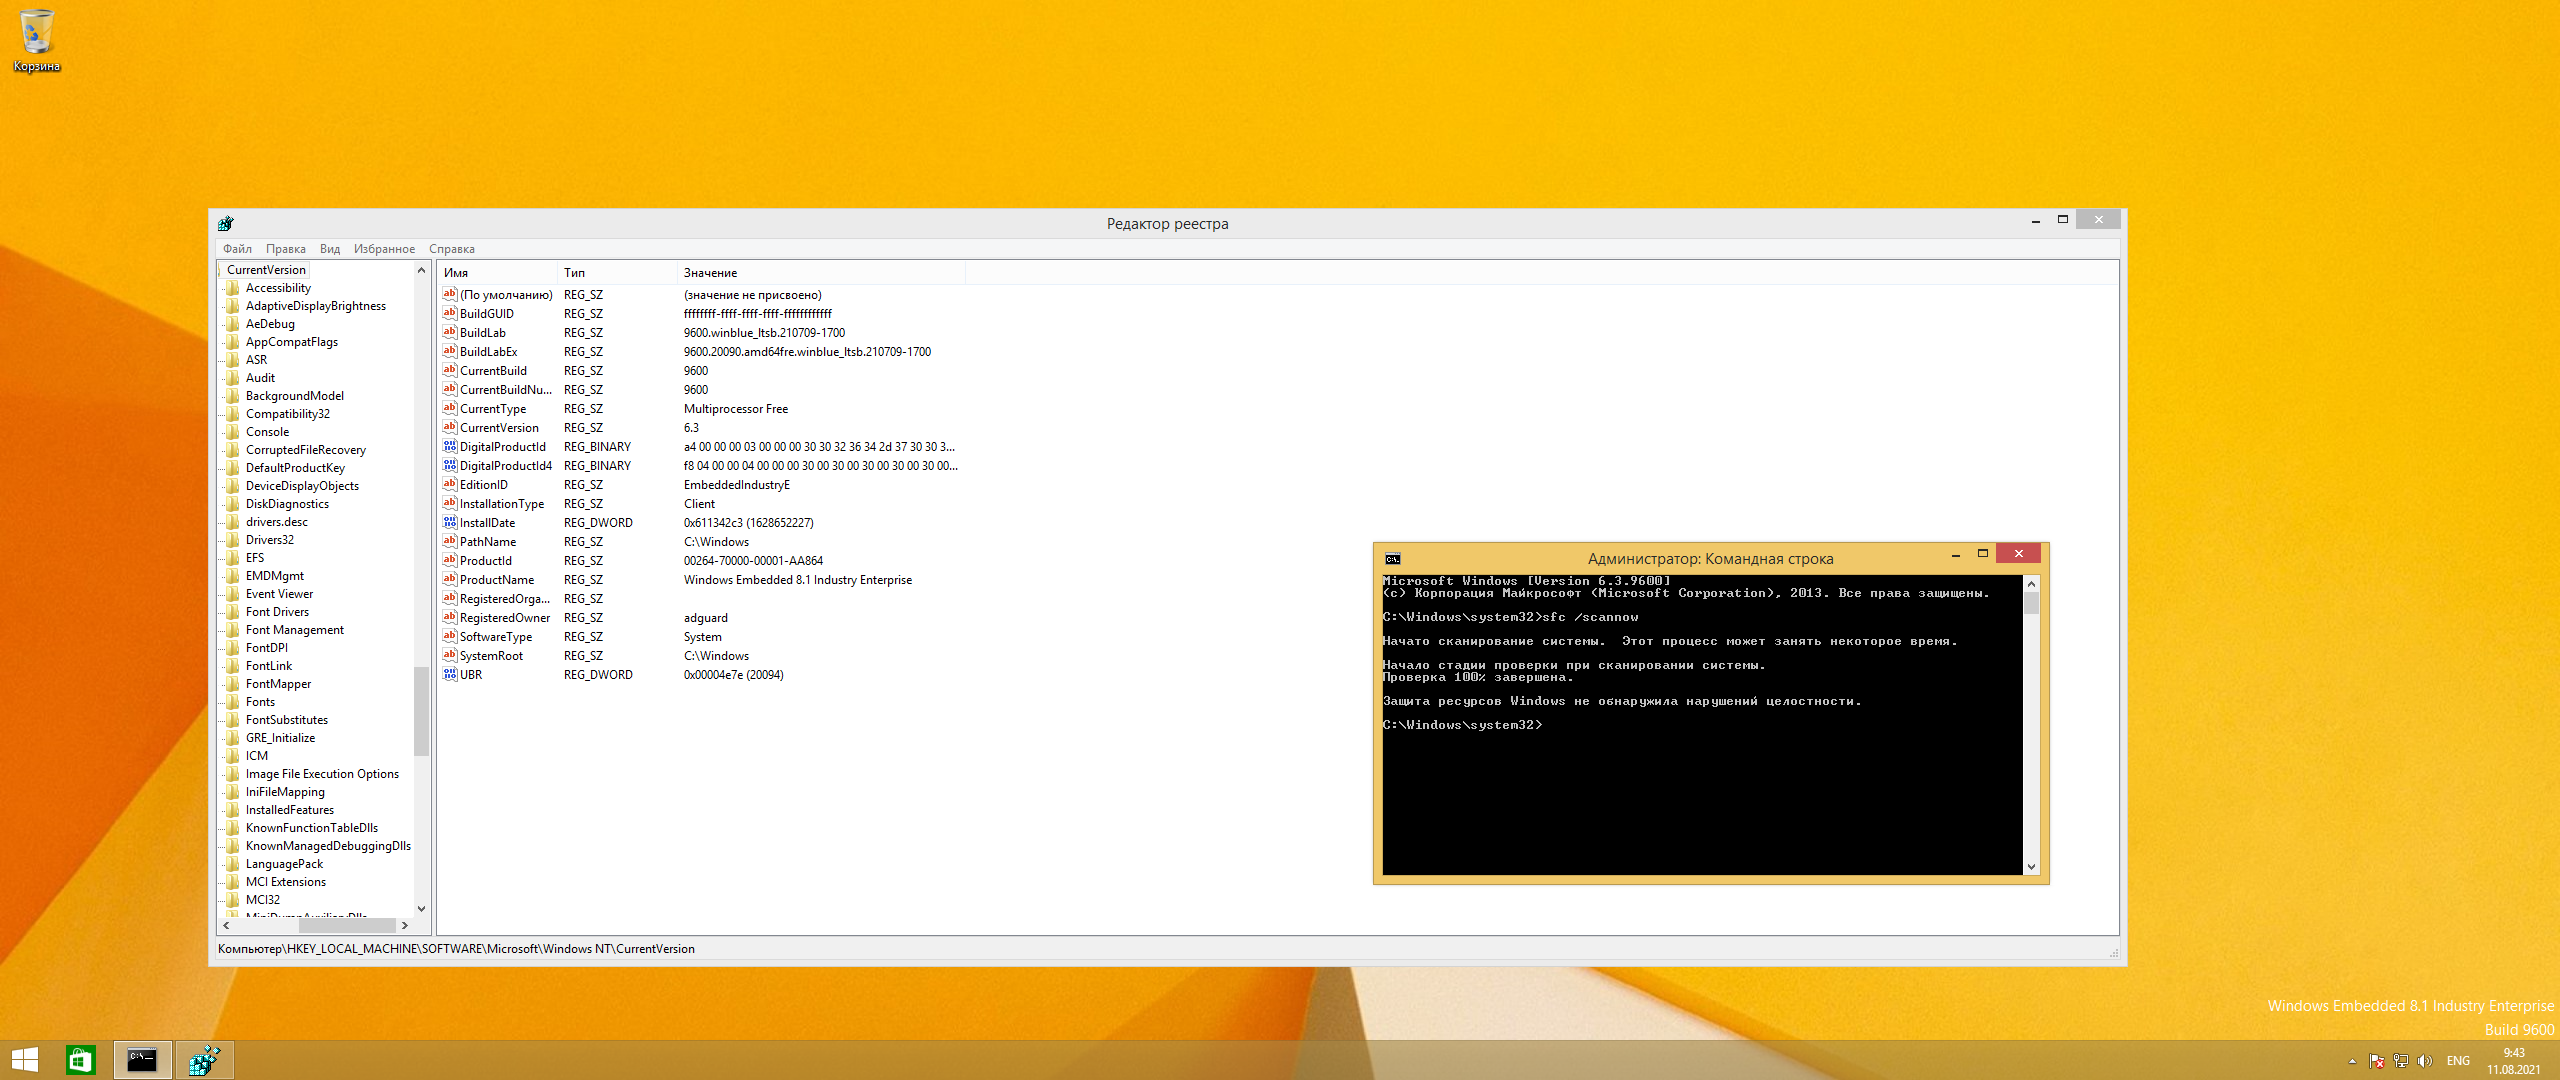Screen dimensions: 2560x1080
Task: Switch to Command Prompt taskbar icon
Action: (142, 1060)
